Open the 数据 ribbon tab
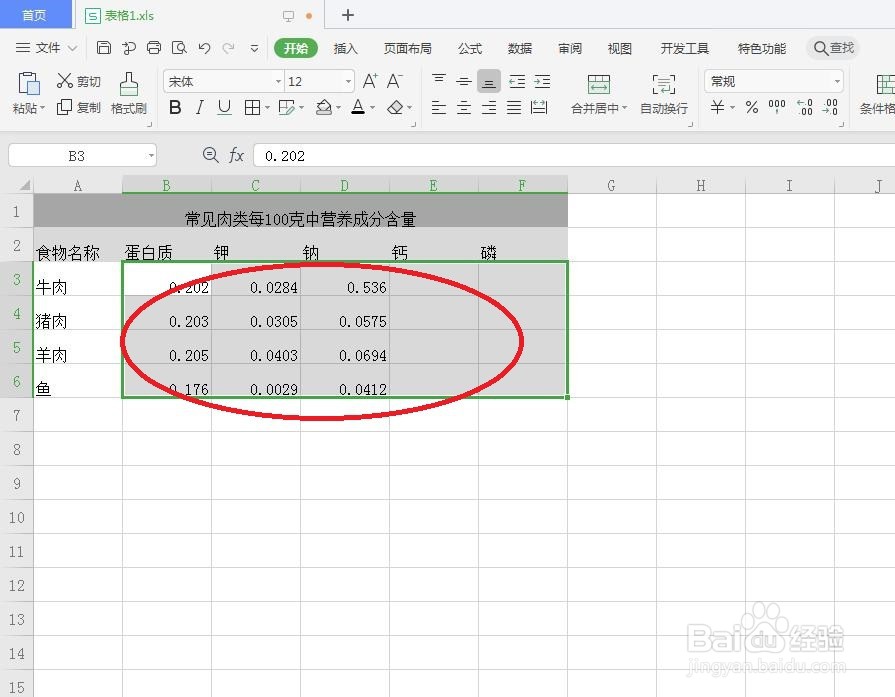The height and width of the screenshot is (697, 895). click(x=519, y=47)
